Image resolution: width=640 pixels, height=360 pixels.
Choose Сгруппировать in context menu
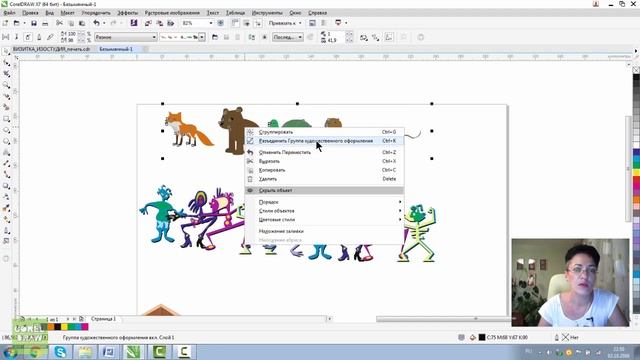coord(324,132)
